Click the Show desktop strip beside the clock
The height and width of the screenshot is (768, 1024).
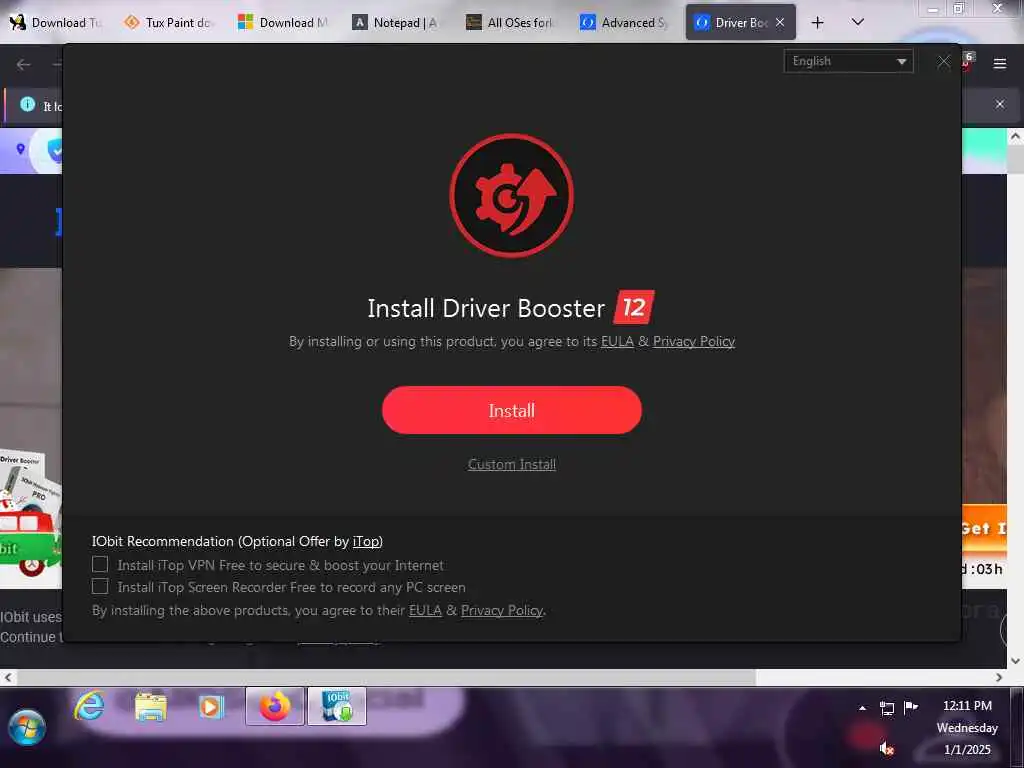coord(1017,727)
